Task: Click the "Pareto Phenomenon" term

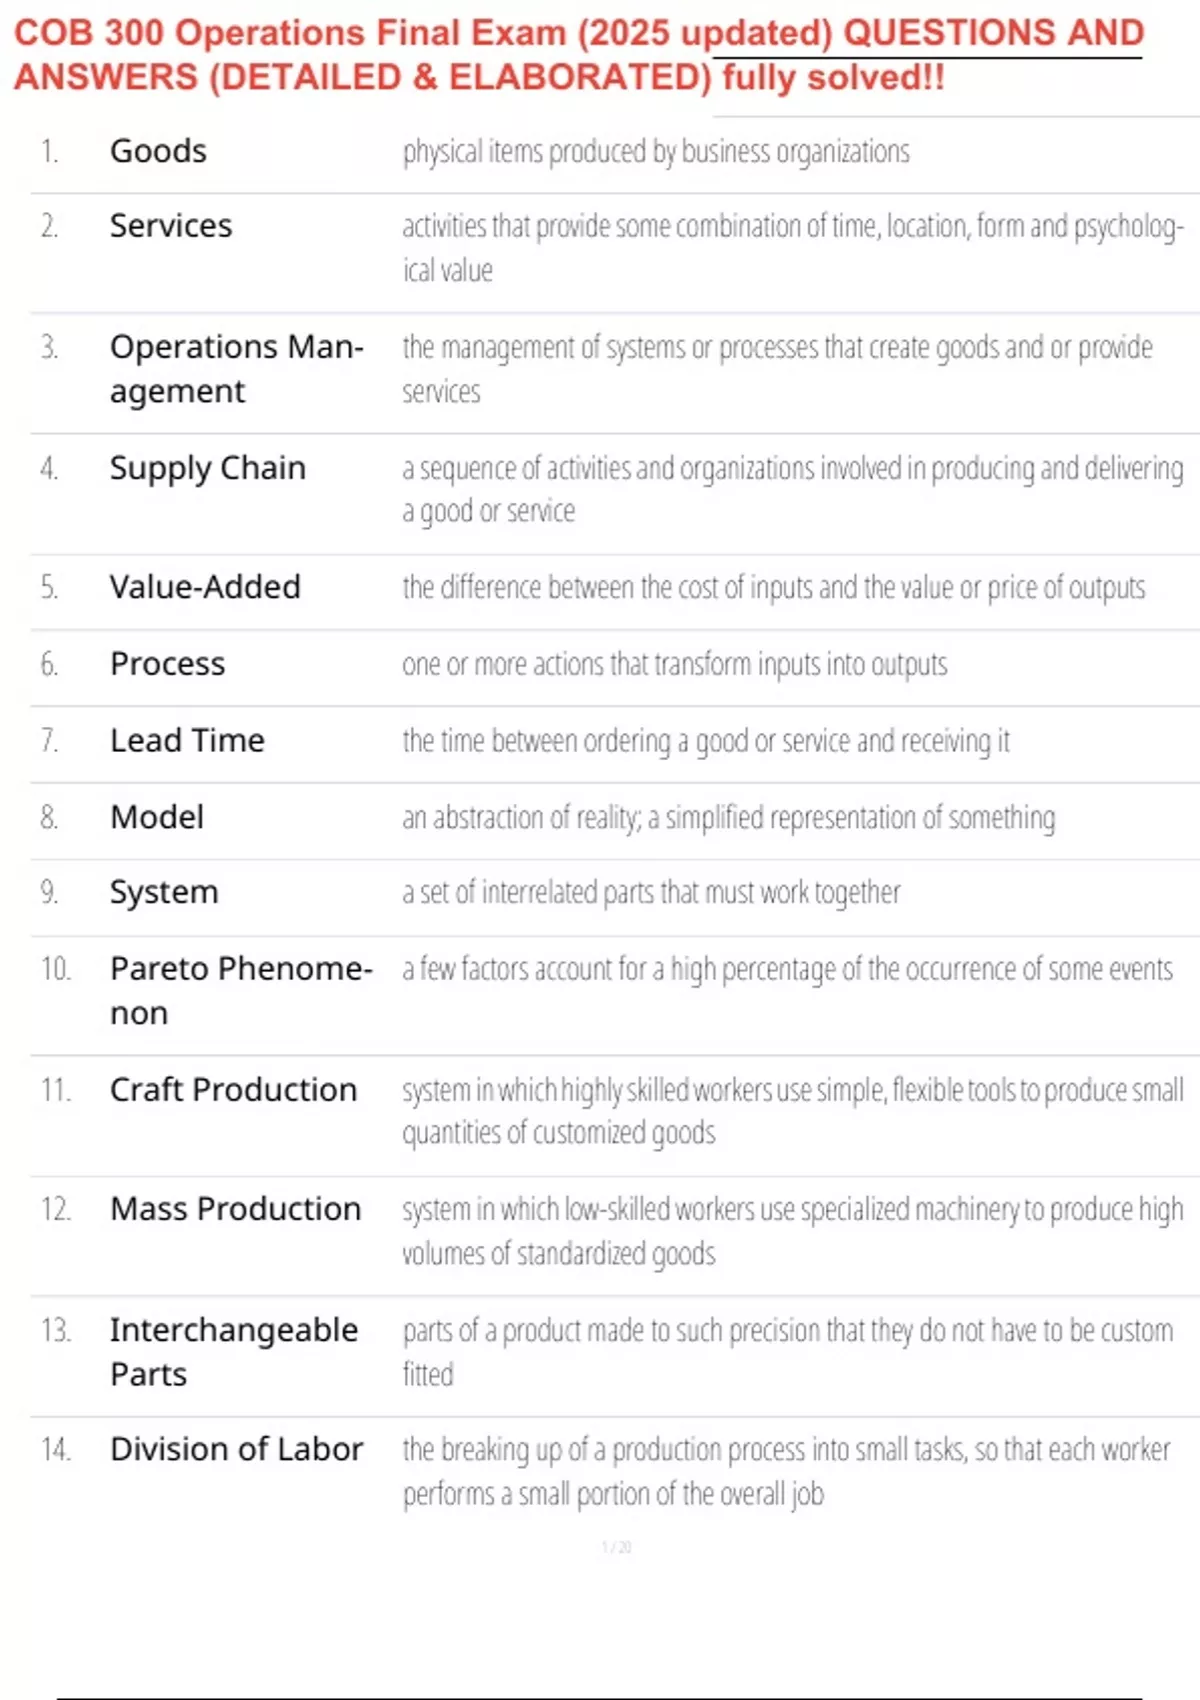Action: (240, 990)
